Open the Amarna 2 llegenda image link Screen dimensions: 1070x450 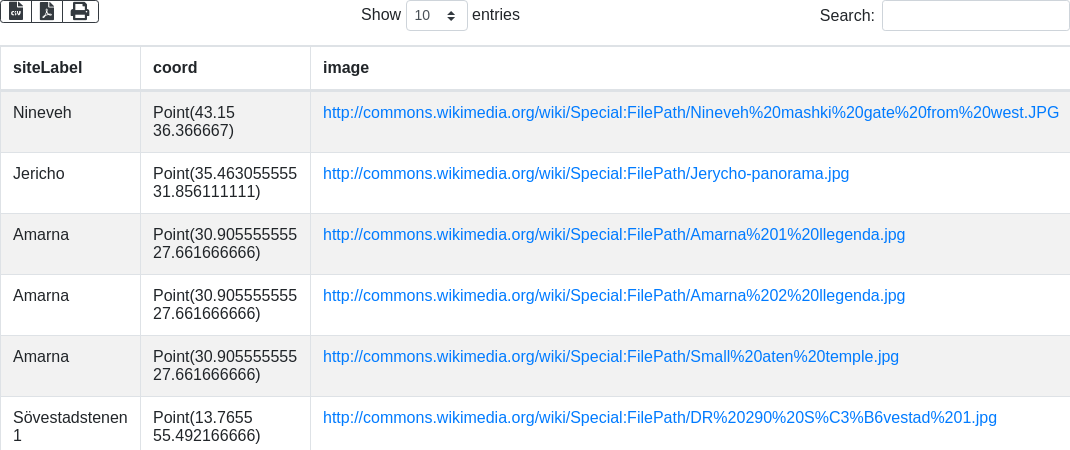pos(613,296)
